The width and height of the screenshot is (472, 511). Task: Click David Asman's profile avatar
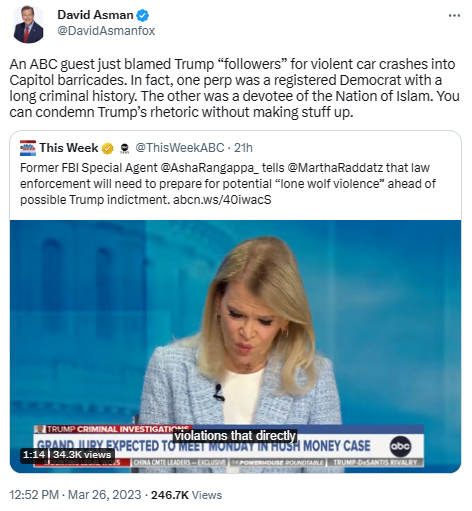[28, 25]
